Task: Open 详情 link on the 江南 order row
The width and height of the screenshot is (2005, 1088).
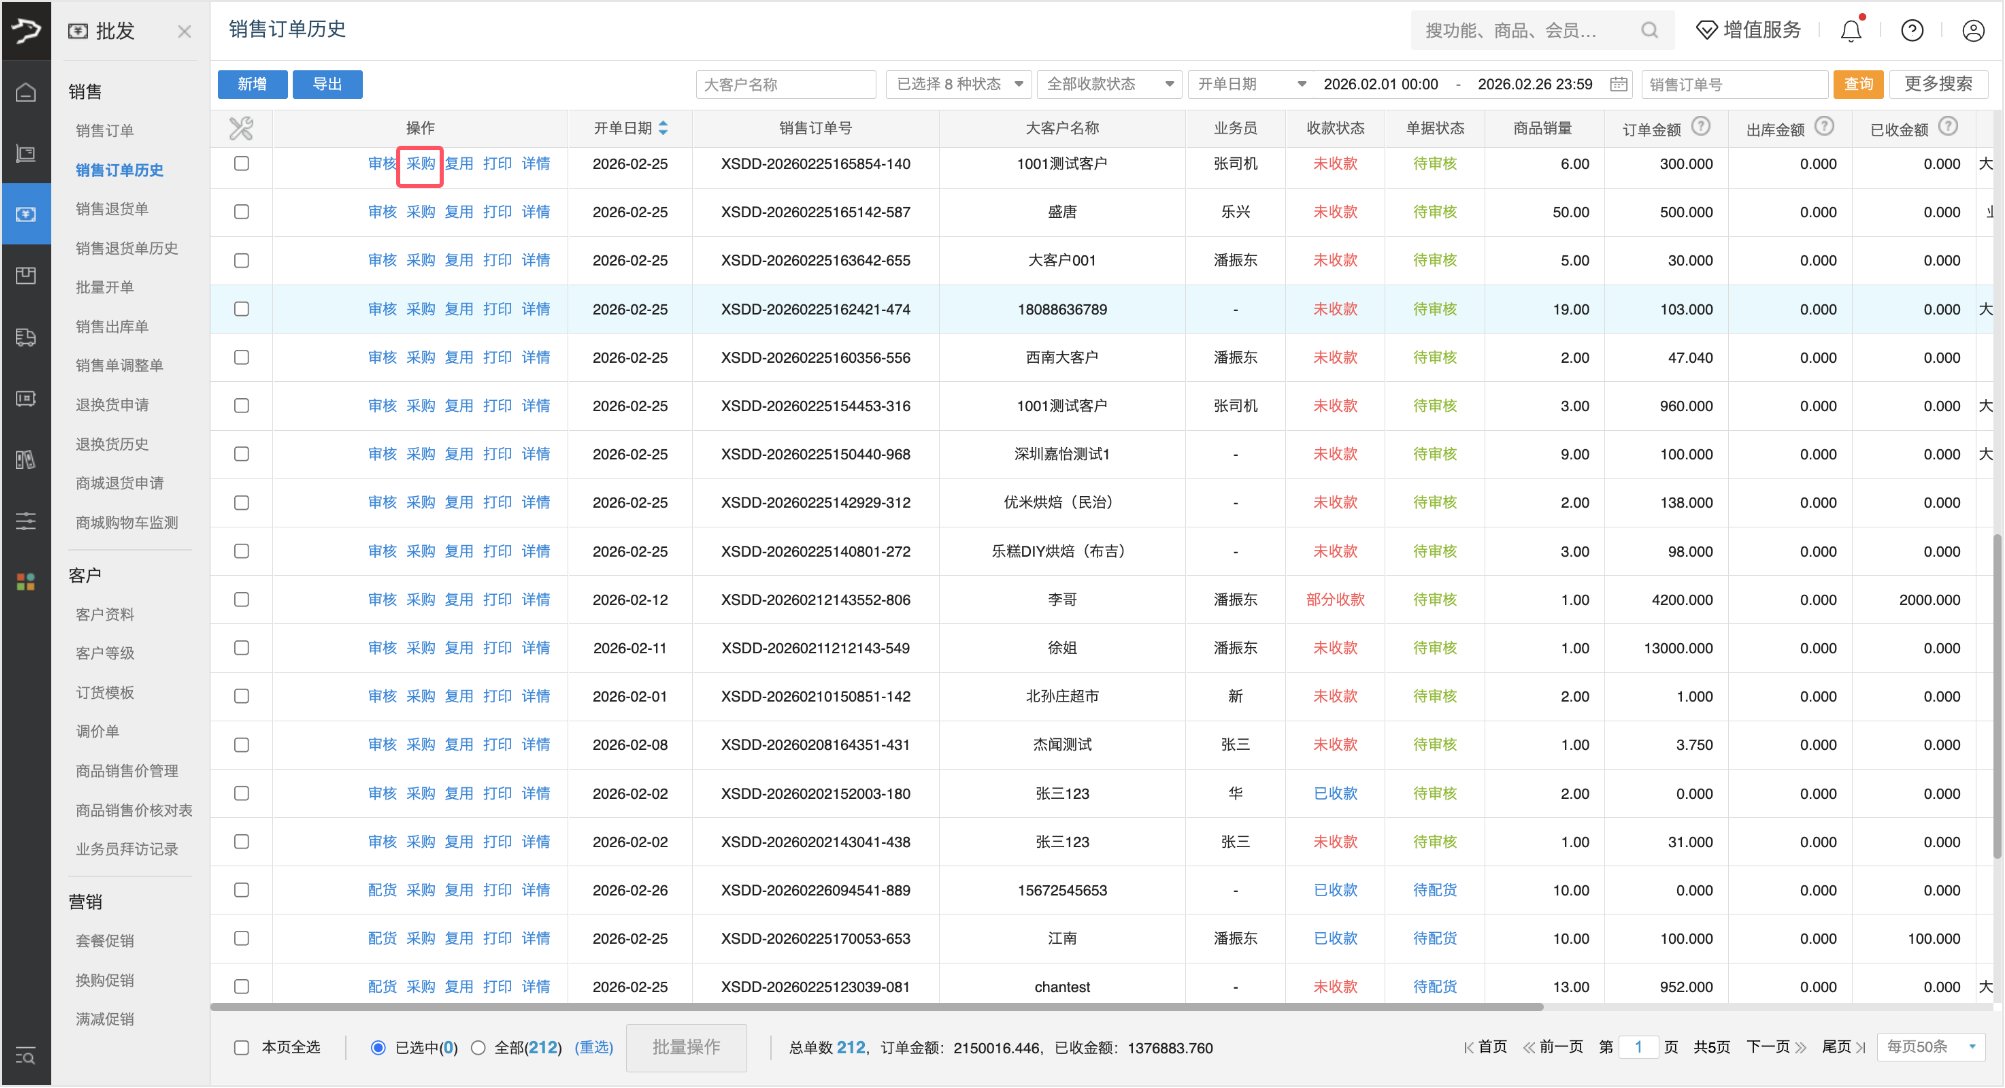Action: pos(536,938)
